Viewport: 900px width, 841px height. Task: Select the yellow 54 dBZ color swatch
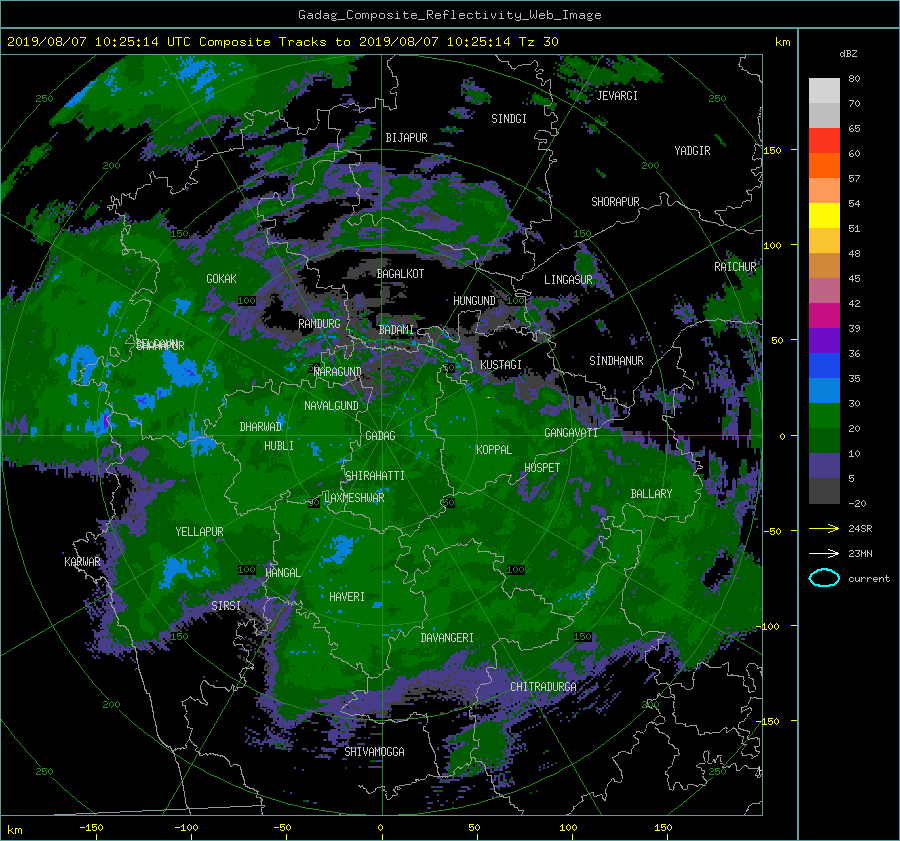(x=824, y=215)
